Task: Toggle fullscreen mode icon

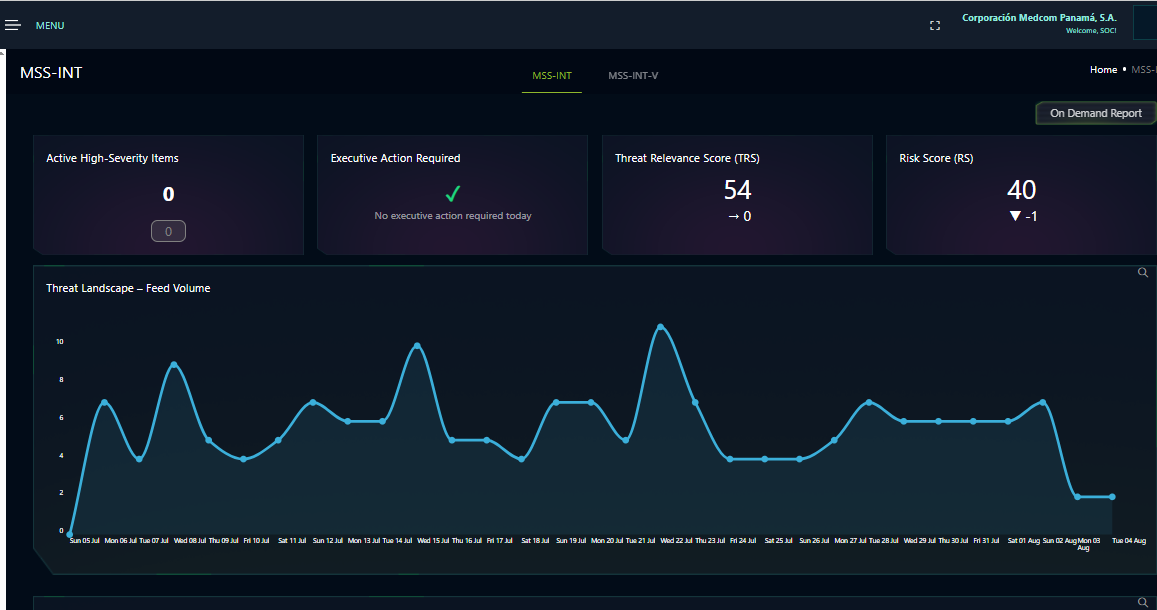Action: [935, 26]
